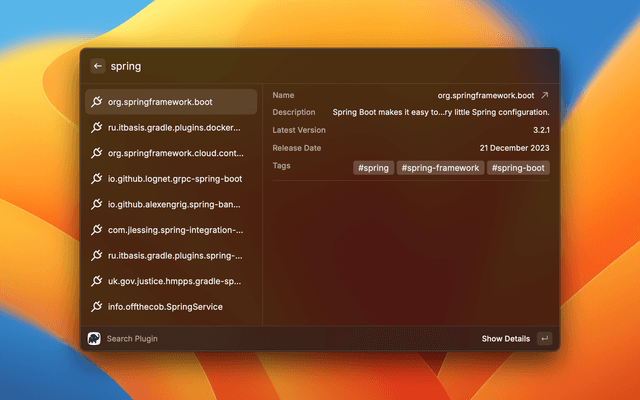Select org.springframework.boot plugin result
This screenshot has height=400, width=640.
(170, 102)
